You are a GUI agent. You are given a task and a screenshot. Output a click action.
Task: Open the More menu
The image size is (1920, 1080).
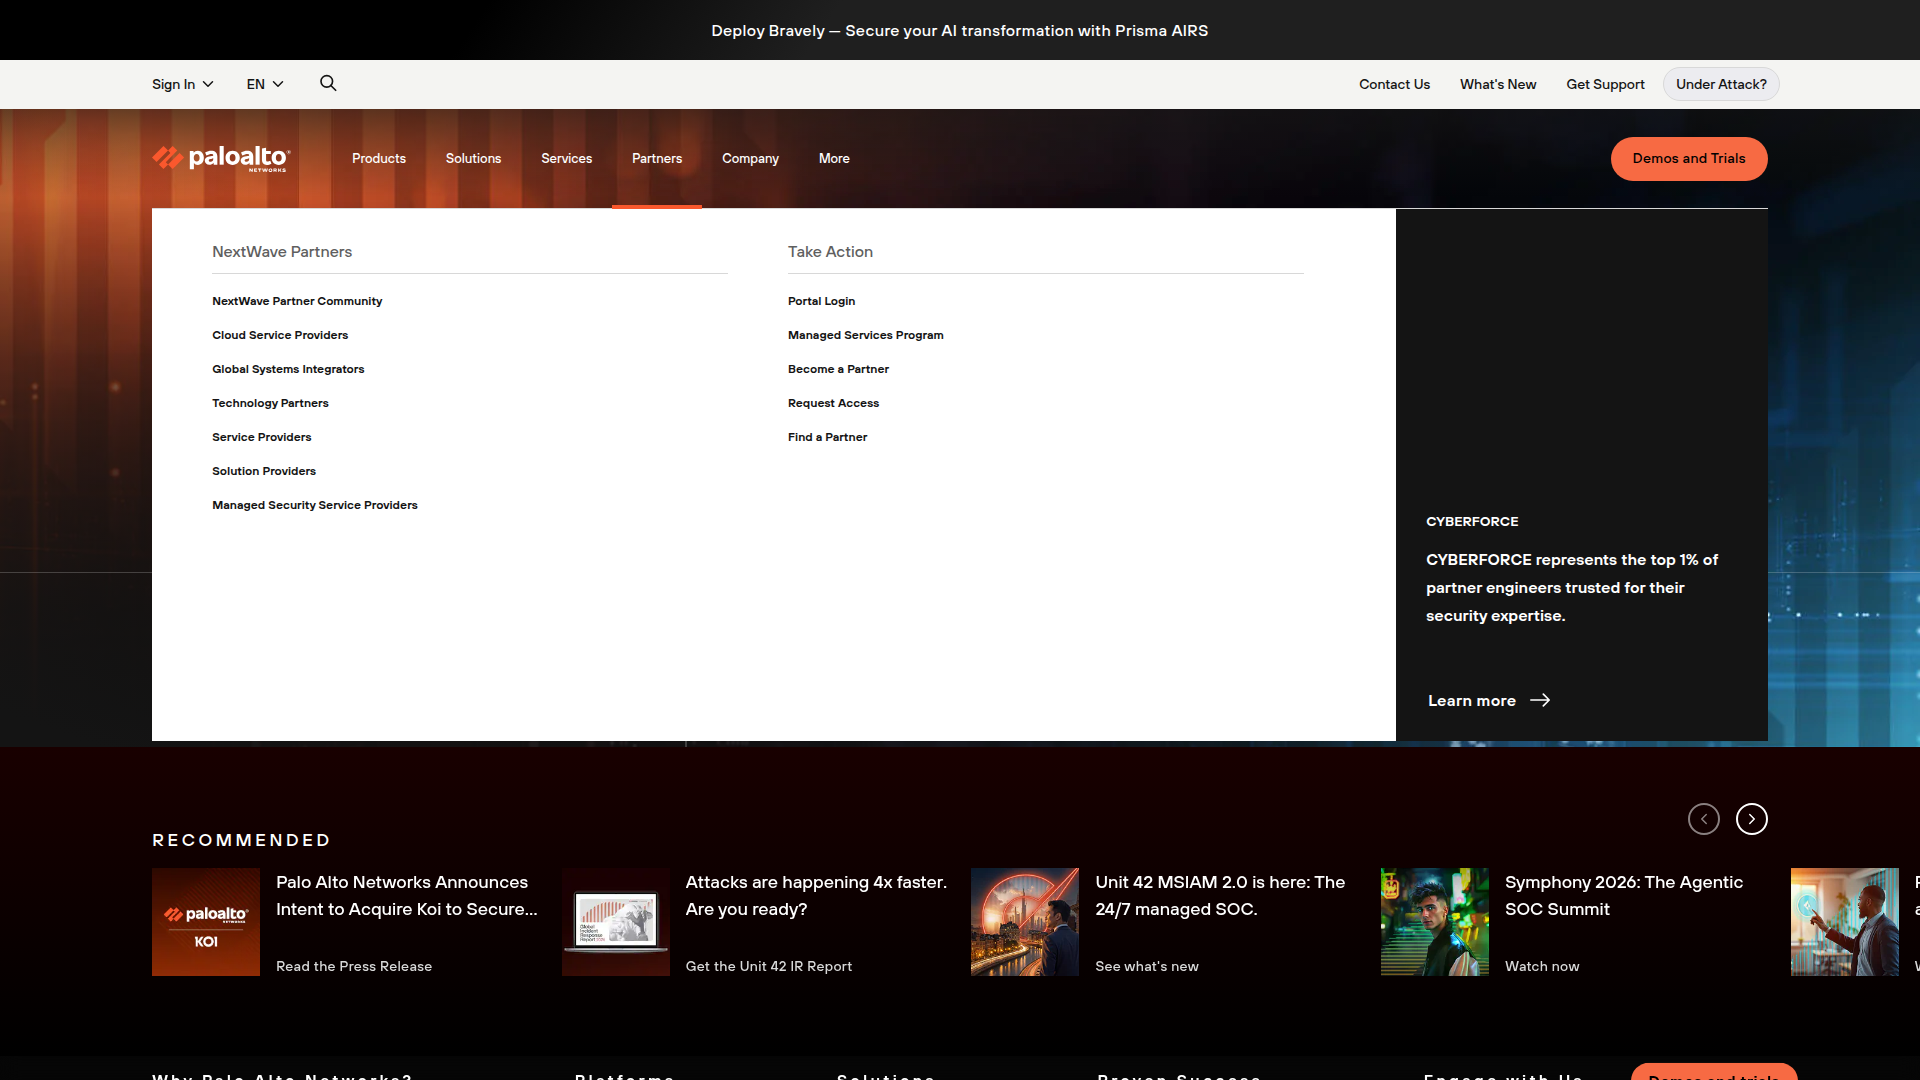click(x=834, y=158)
